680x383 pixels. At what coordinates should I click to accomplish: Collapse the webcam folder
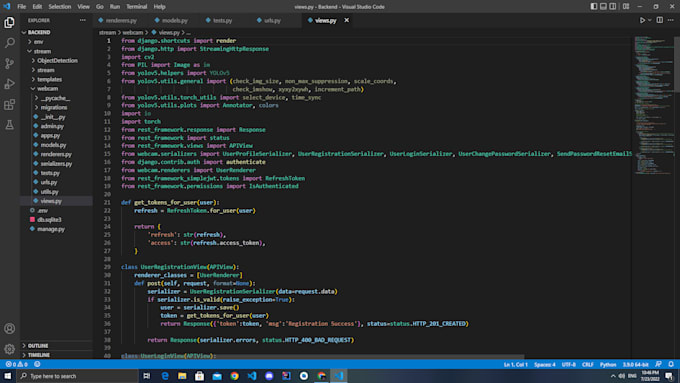coord(47,88)
